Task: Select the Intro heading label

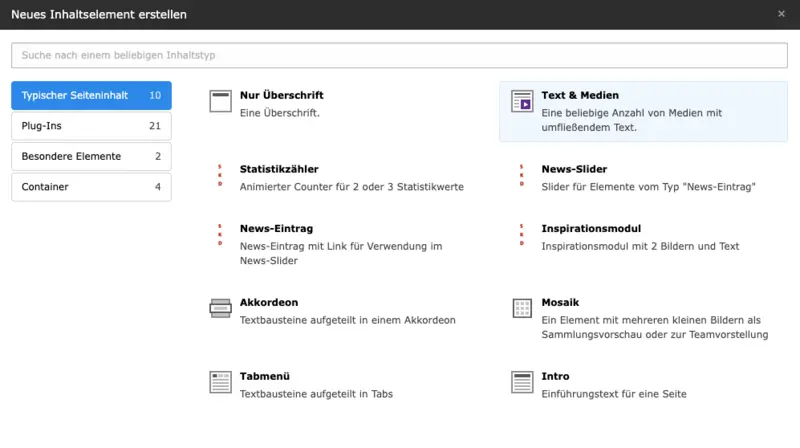Action: (x=555, y=376)
